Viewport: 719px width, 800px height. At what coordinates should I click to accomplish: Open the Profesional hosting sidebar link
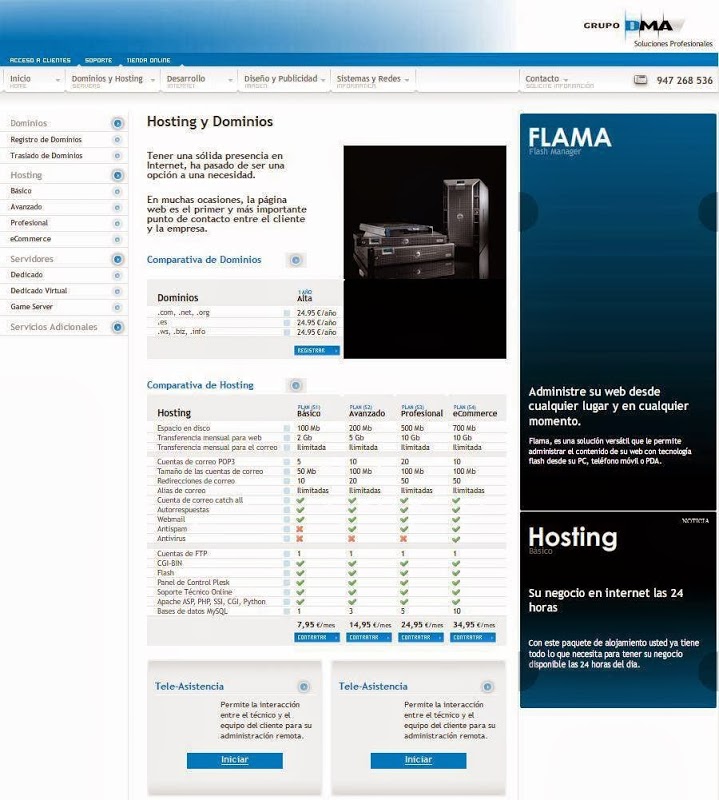pyautogui.click(x=29, y=223)
